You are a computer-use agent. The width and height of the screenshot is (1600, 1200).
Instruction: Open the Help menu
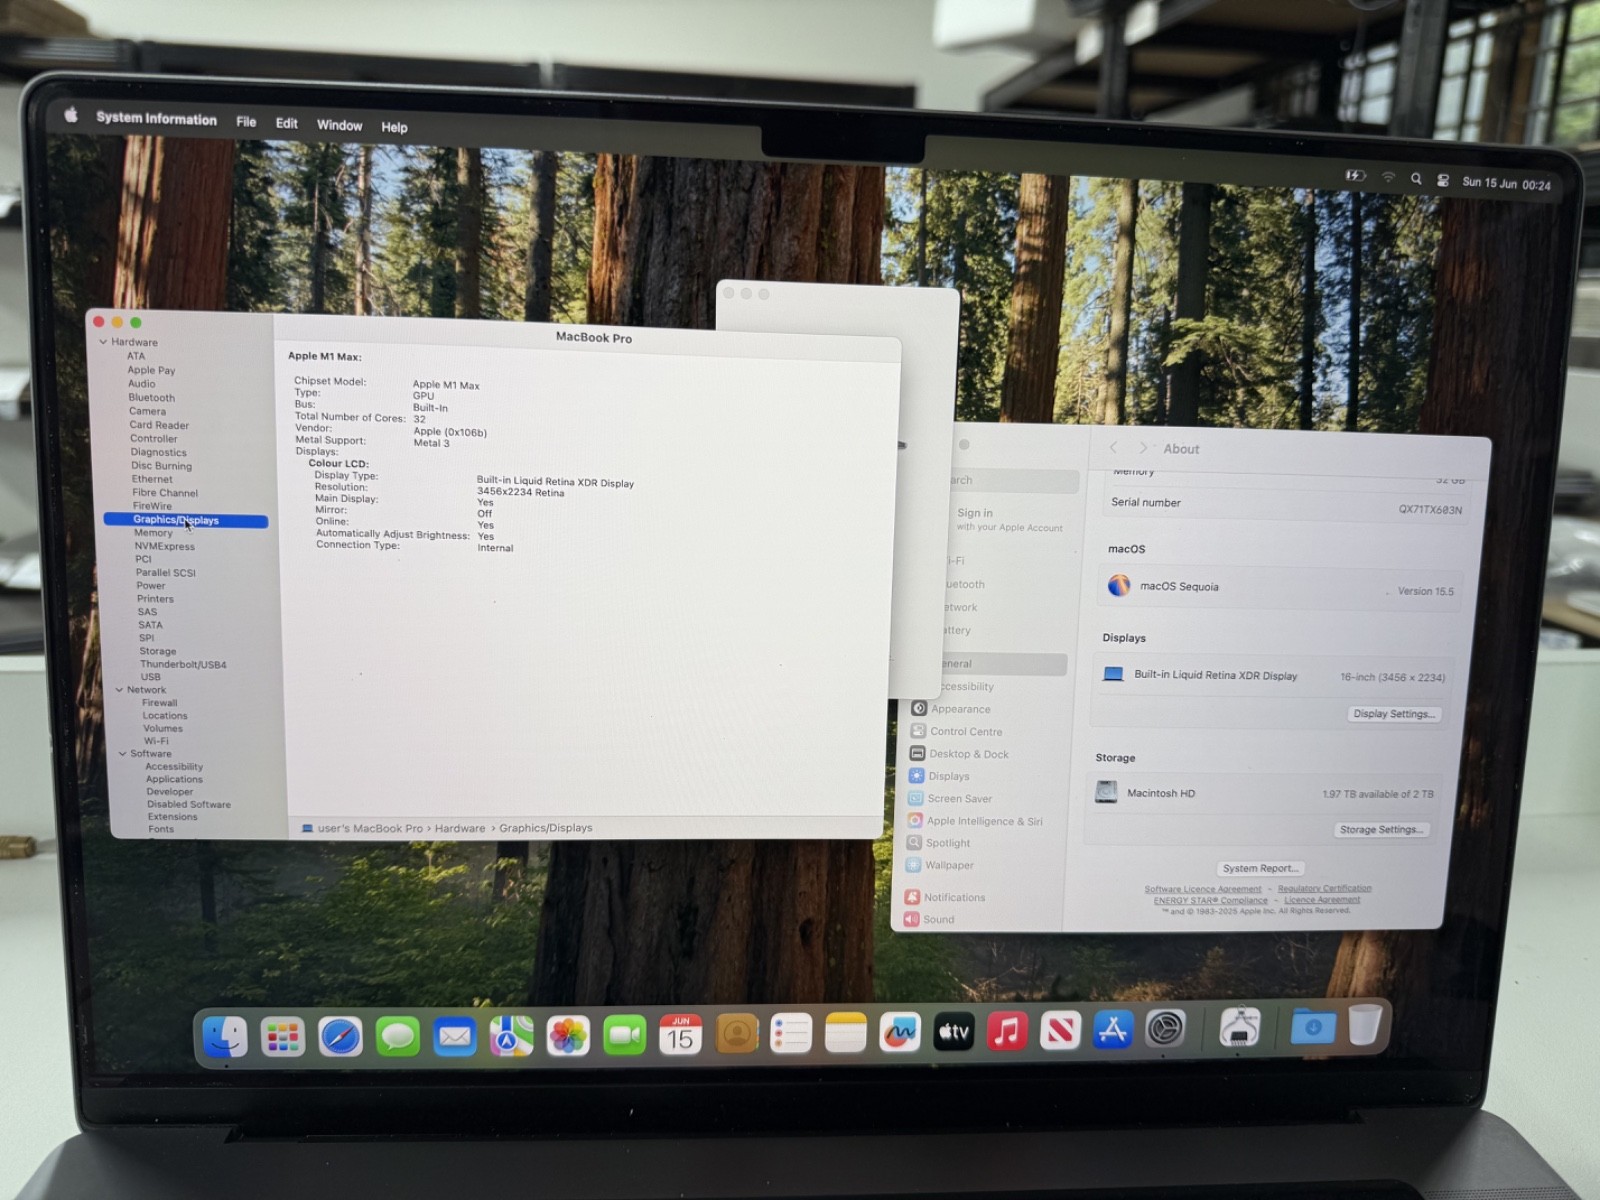pyautogui.click(x=394, y=127)
